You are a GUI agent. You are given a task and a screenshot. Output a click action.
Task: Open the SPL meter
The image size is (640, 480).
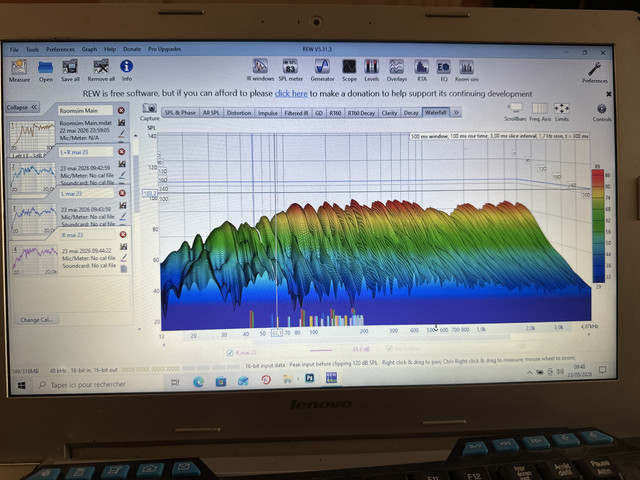291,70
